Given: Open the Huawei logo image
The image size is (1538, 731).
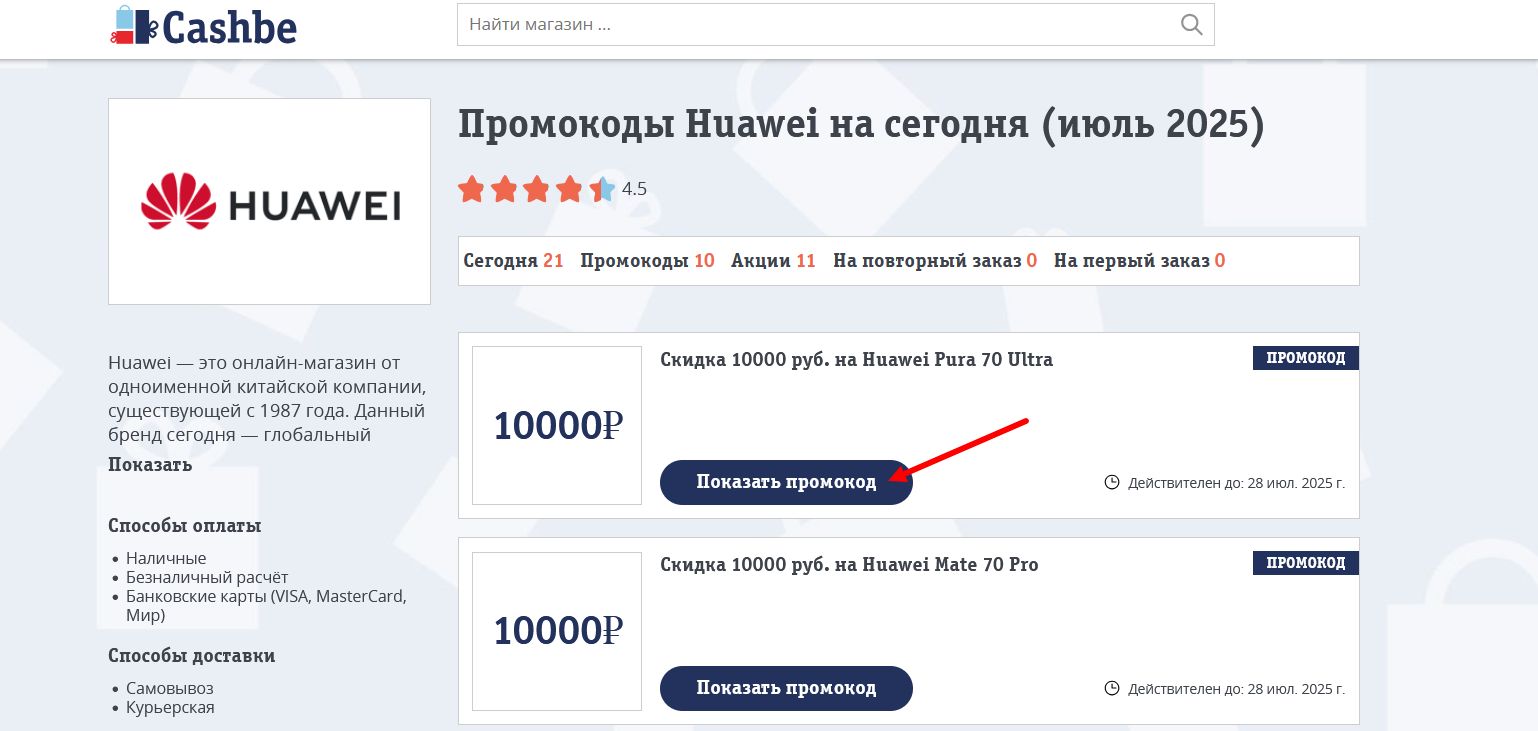Looking at the screenshot, I should [x=269, y=201].
